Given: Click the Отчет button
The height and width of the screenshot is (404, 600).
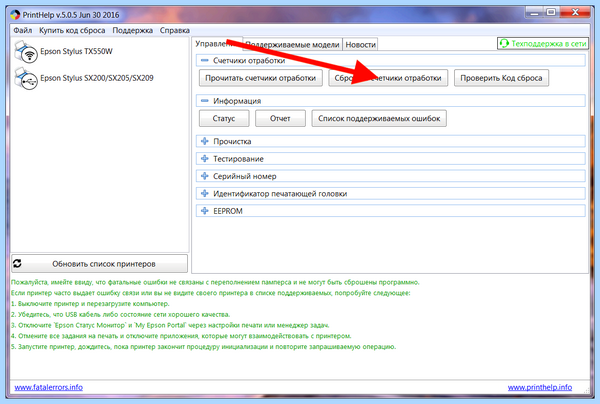Looking at the screenshot, I should pyautogui.click(x=280, y=118).
